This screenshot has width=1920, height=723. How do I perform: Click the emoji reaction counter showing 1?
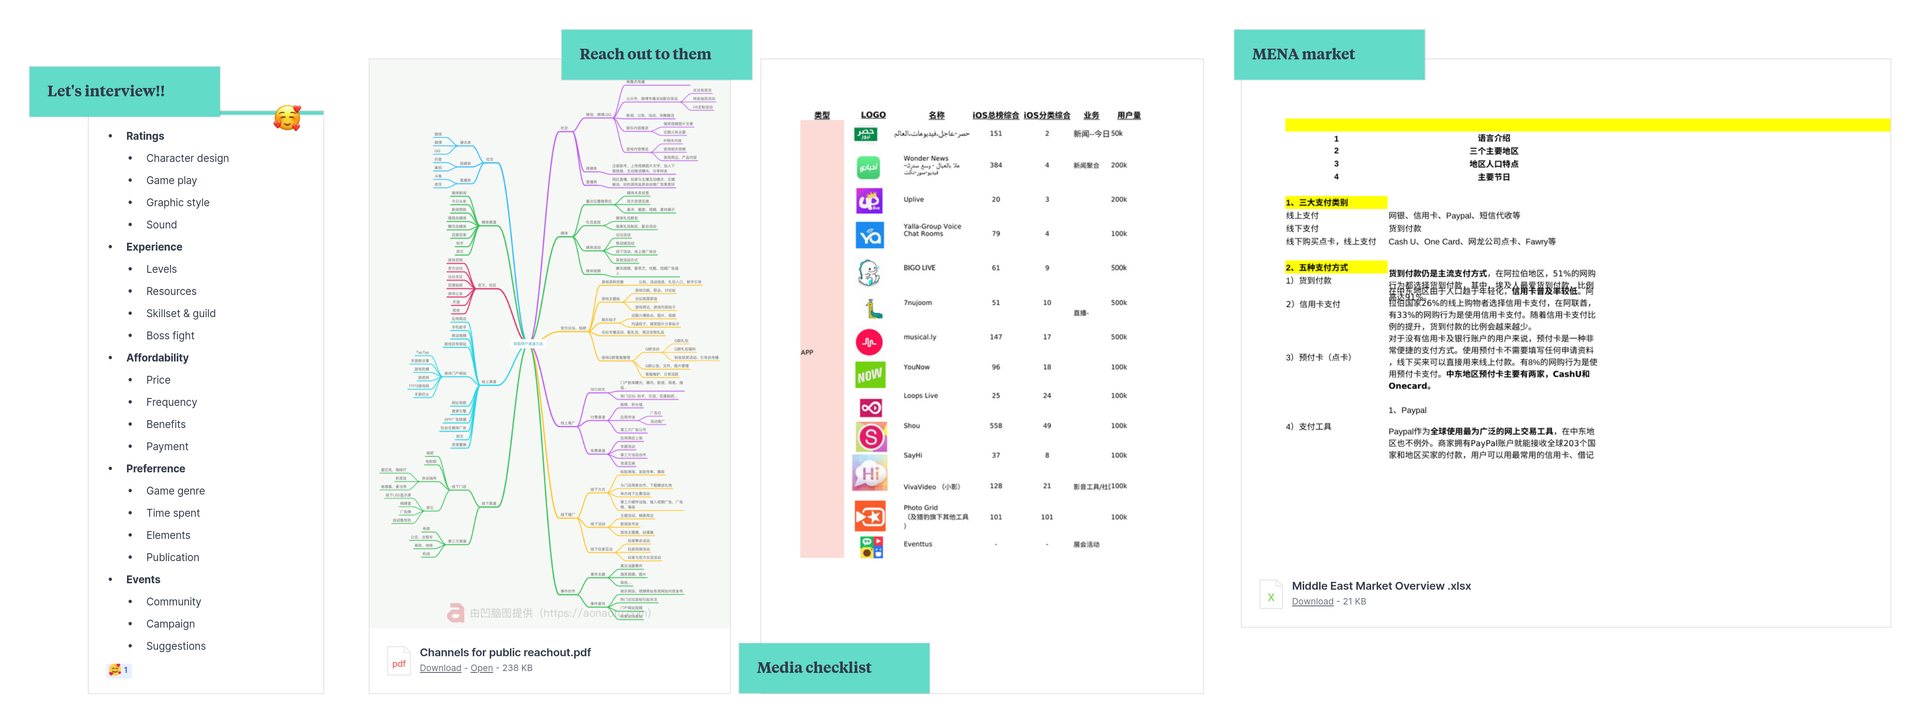pyautogui.click(x=118, y=670)
